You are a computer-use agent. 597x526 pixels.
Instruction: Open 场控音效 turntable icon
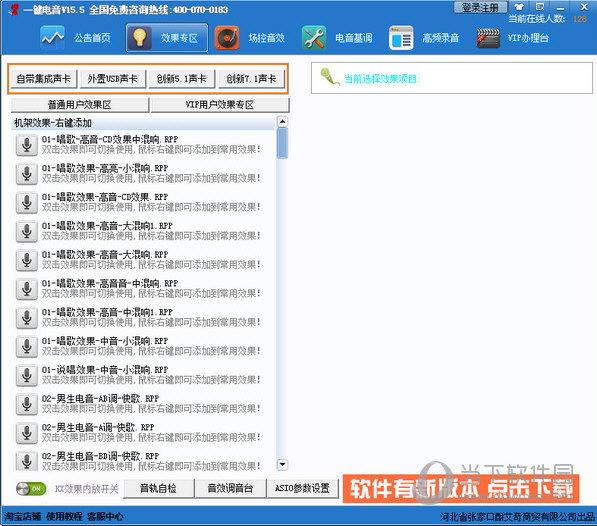(x=227, y=38)
